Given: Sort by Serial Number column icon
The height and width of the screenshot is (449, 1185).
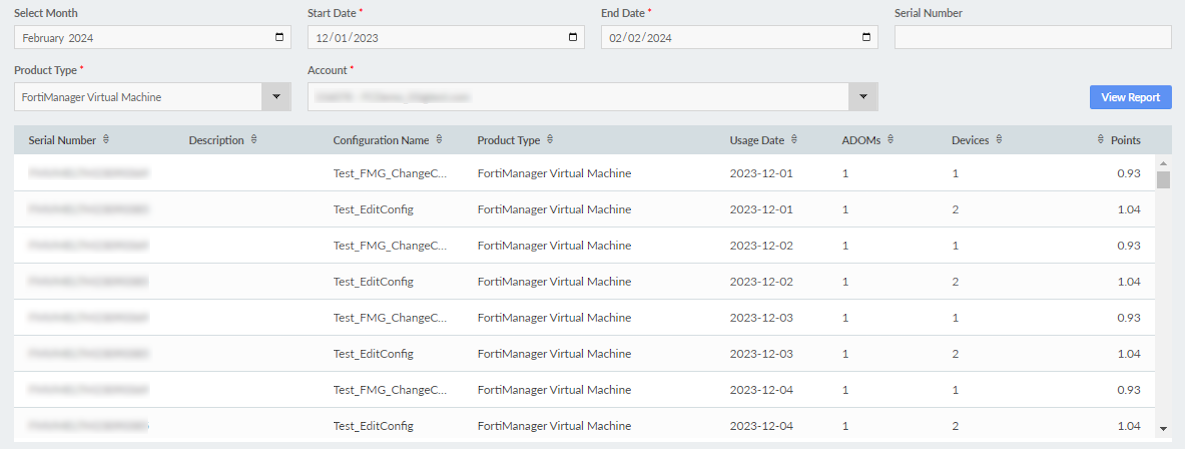Looking at the screenshot, I should pyautogui.click(x=106, y=140).
